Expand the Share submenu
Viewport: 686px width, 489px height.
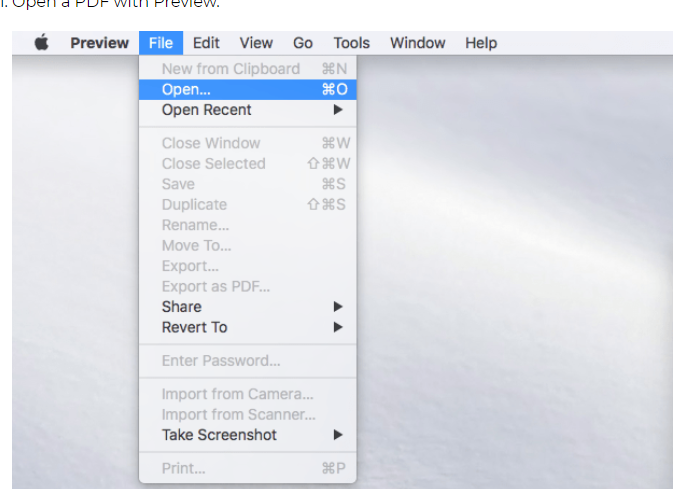(x=248, y=307)
